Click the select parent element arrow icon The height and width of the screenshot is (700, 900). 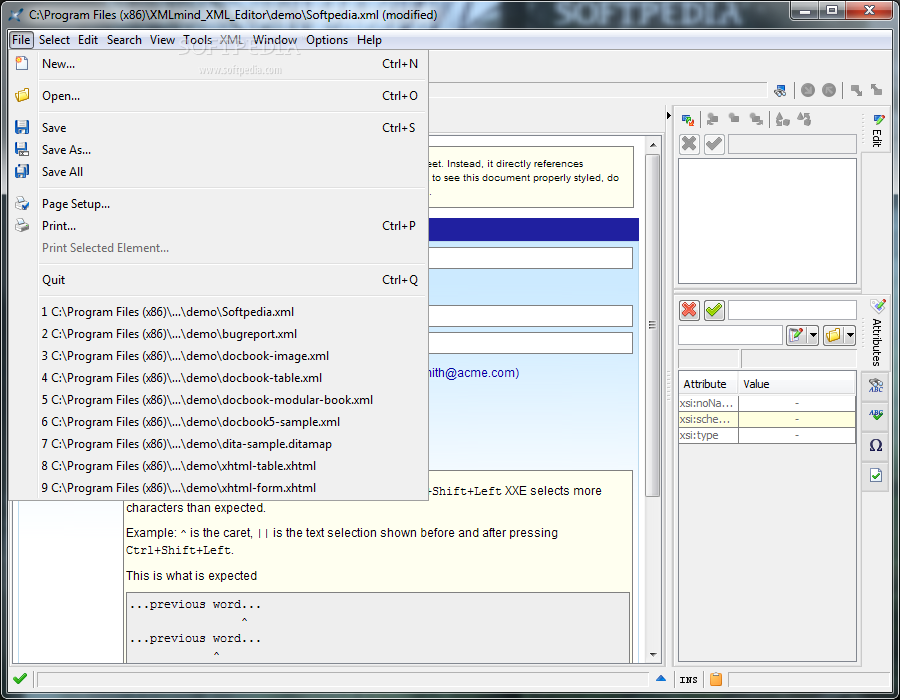pyautogui.click(x=829, y=90)
